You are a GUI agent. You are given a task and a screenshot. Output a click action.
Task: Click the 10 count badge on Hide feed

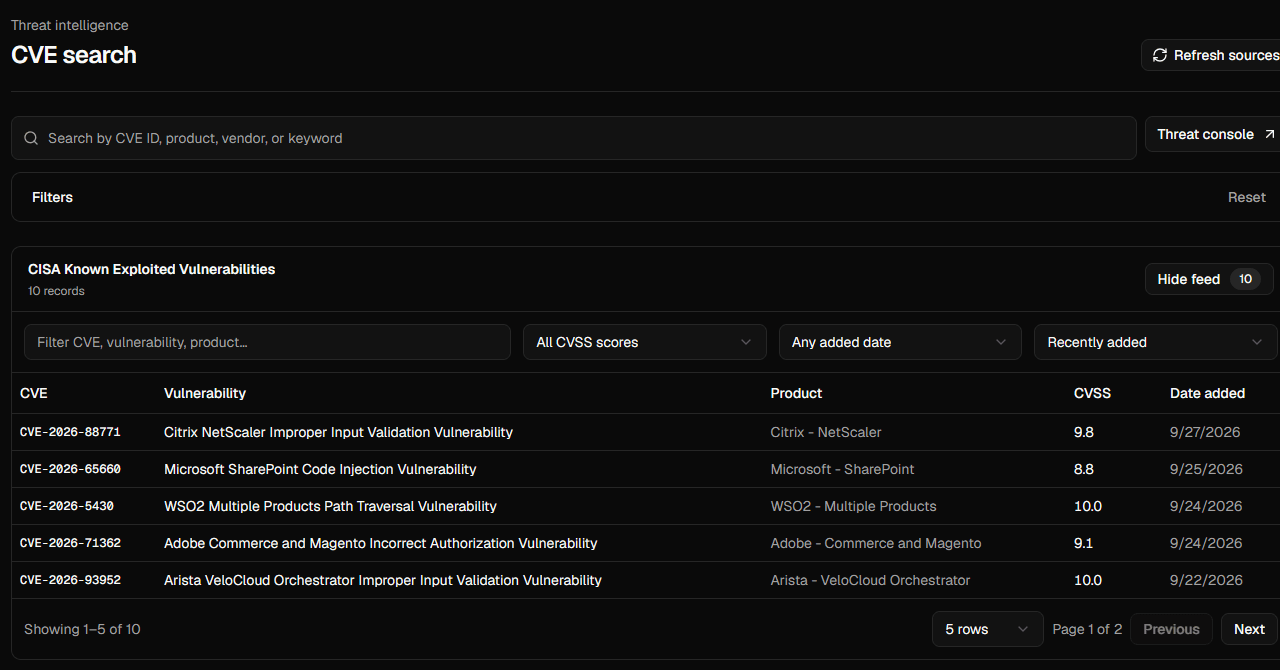tap(1245, 279)
